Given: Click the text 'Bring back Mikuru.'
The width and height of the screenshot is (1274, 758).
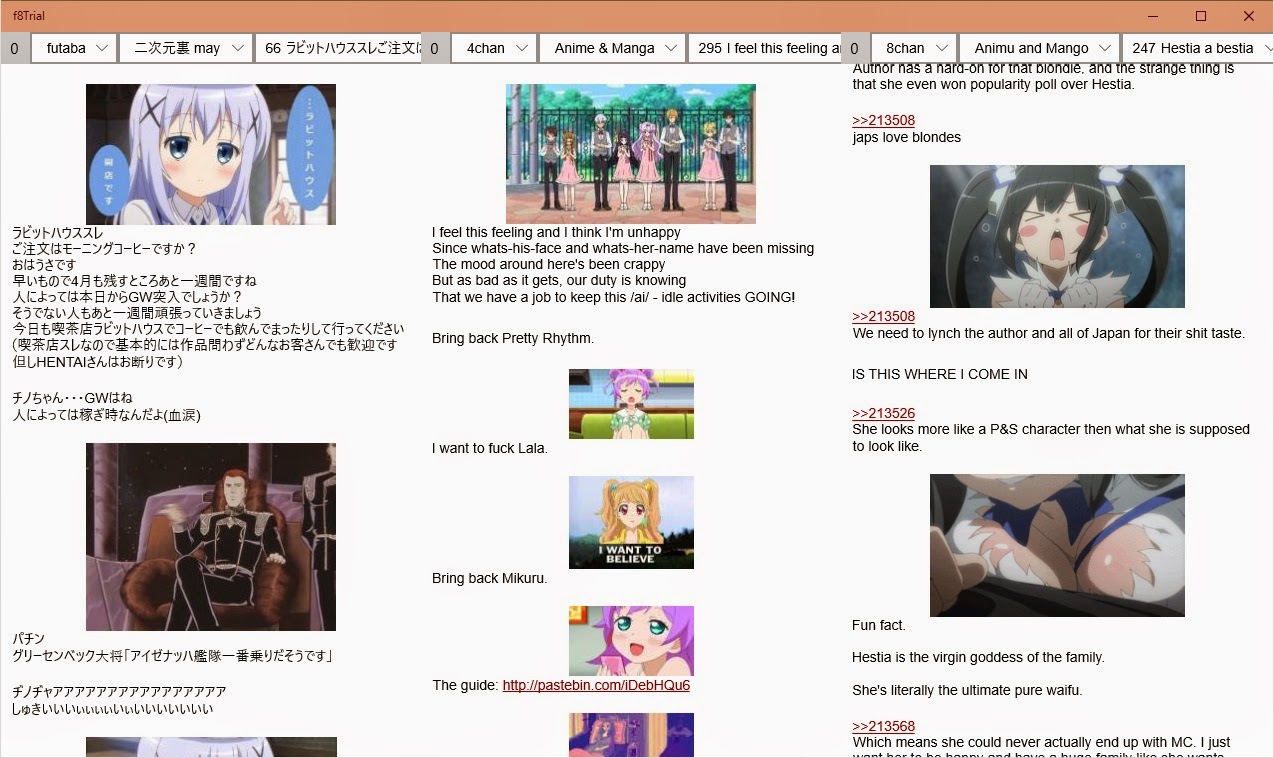Looking at the screenshot, I should point(490,578).
